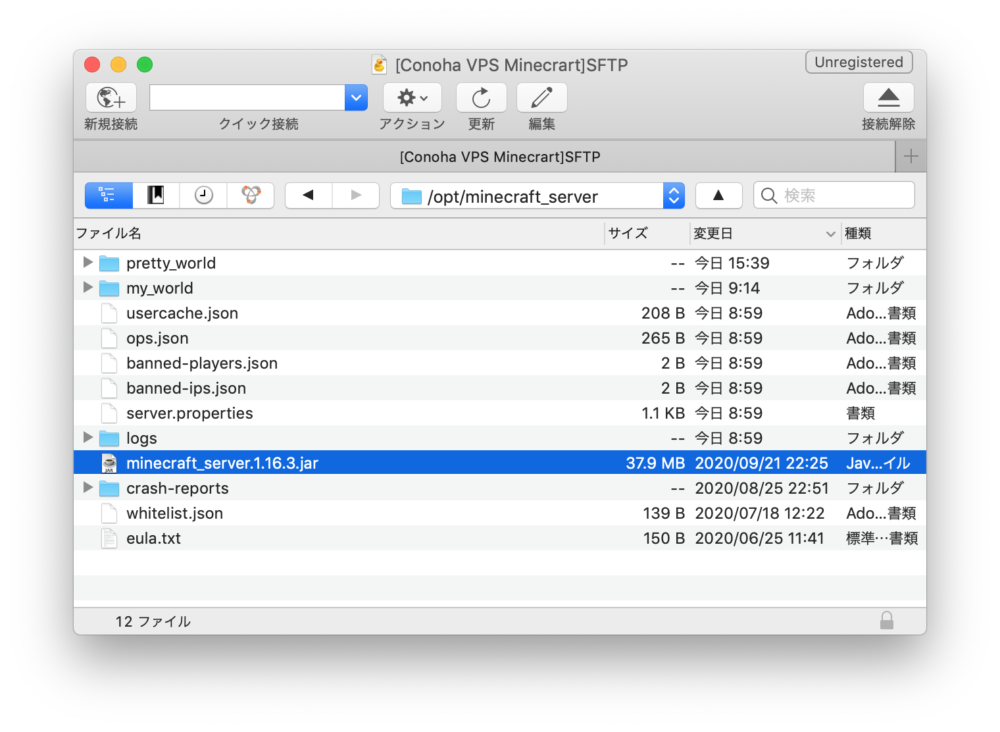Expand the logs folder

88,438
